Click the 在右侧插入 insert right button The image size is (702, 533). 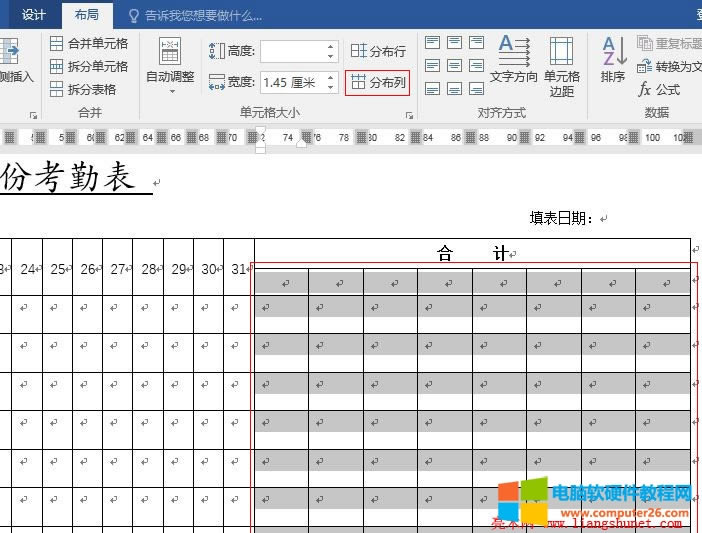[x=16, y=60]
